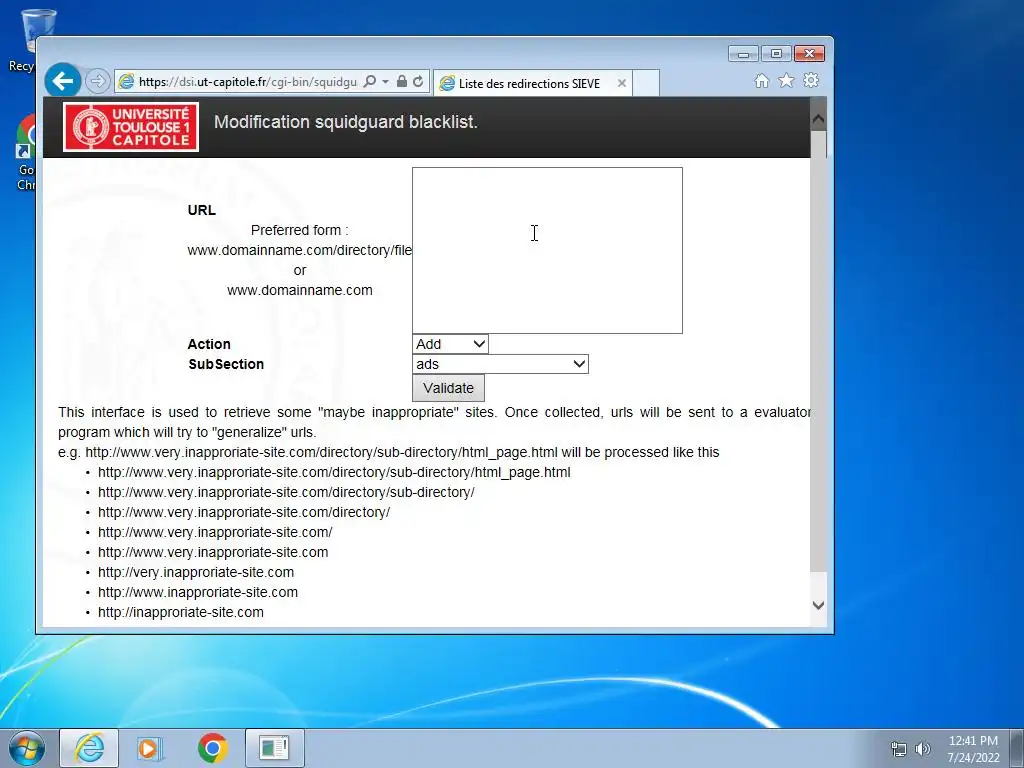
Task: Click the volume speaker tray icon
Action: coord(923,749)
